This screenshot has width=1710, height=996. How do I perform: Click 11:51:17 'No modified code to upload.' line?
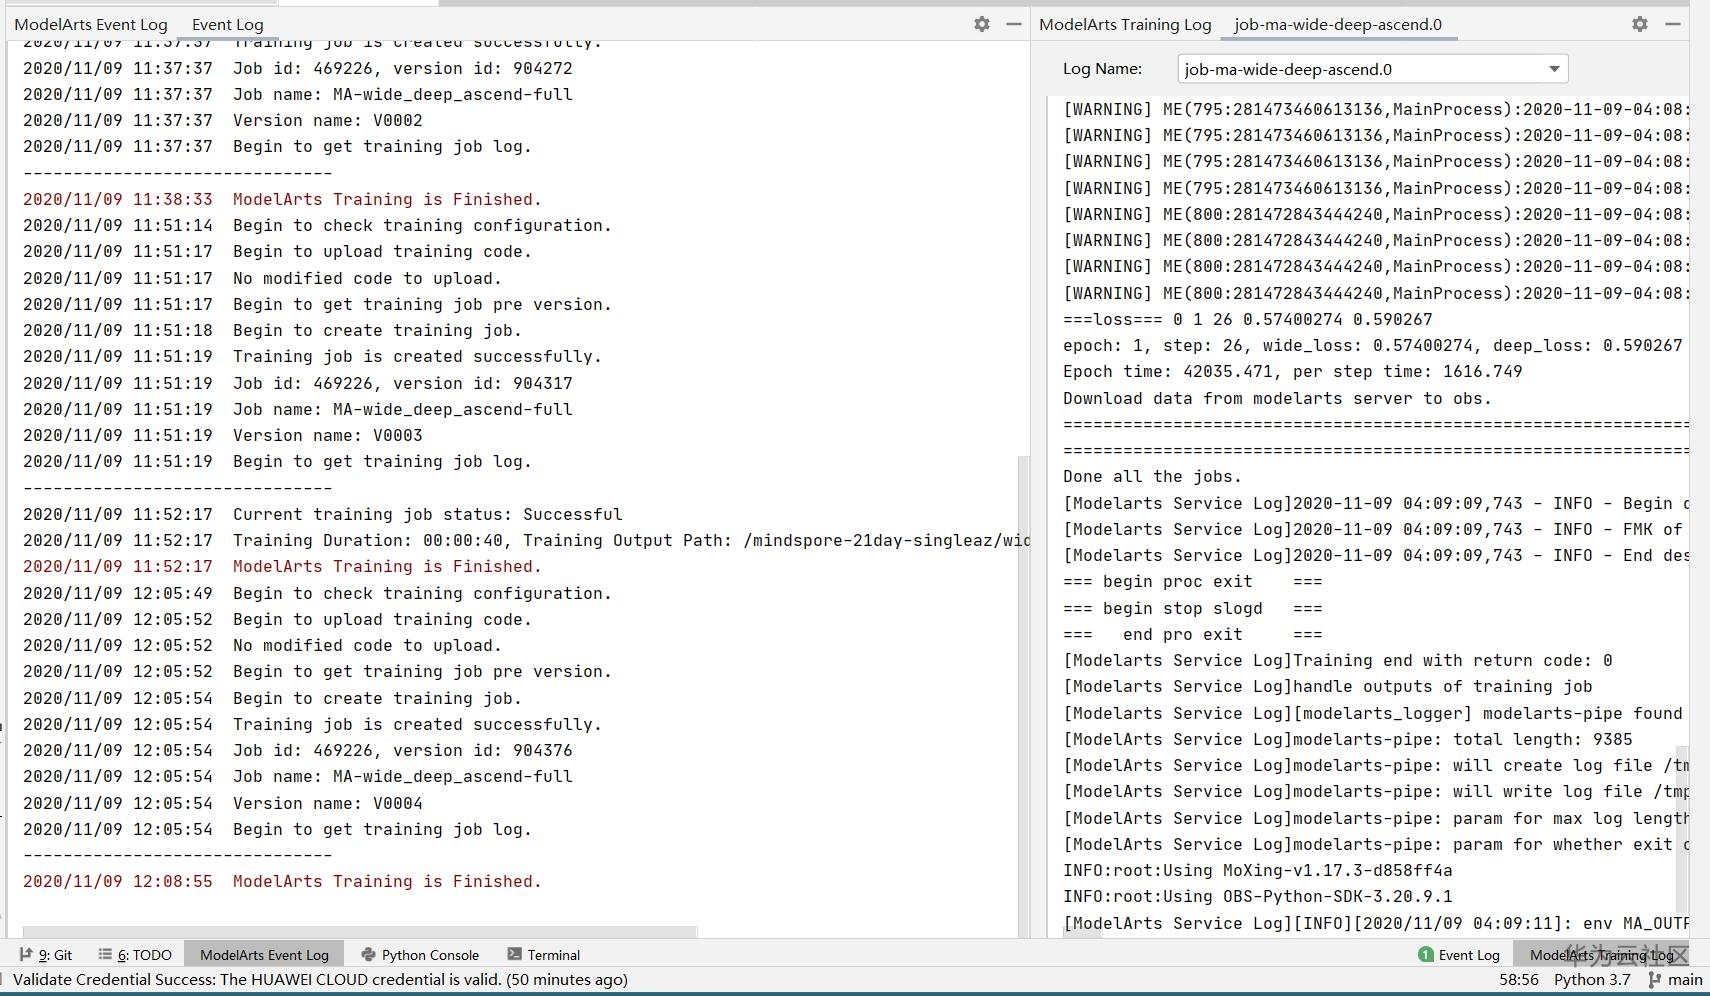(262, 278)
